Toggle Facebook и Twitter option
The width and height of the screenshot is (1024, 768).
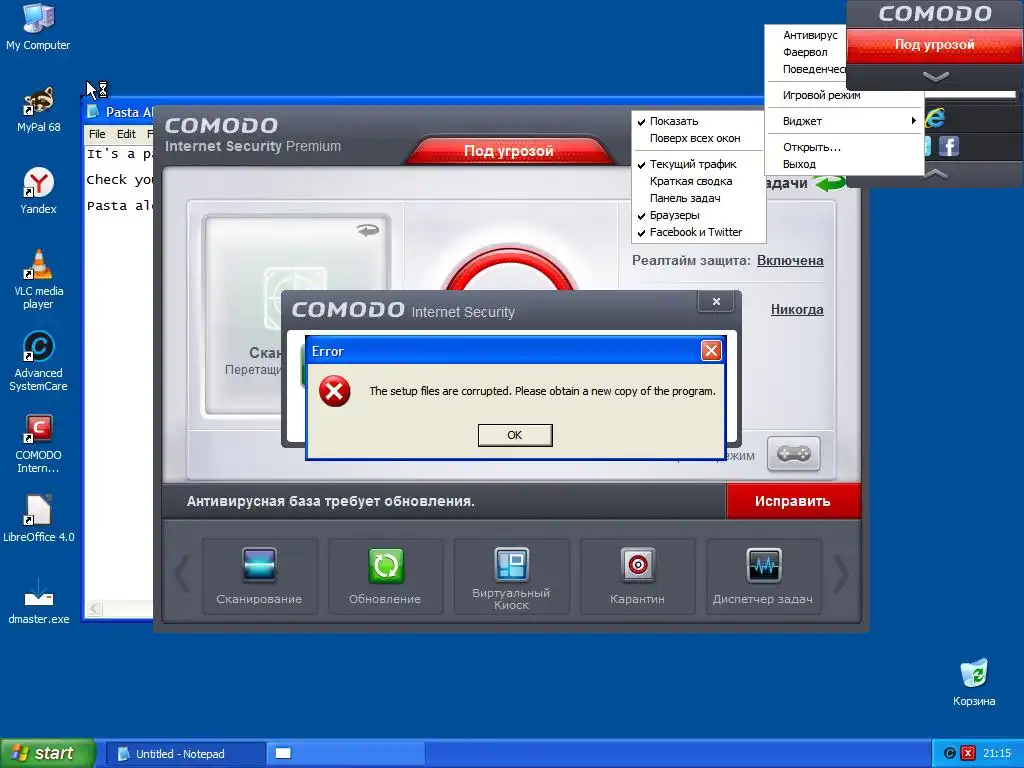(698, 232)
